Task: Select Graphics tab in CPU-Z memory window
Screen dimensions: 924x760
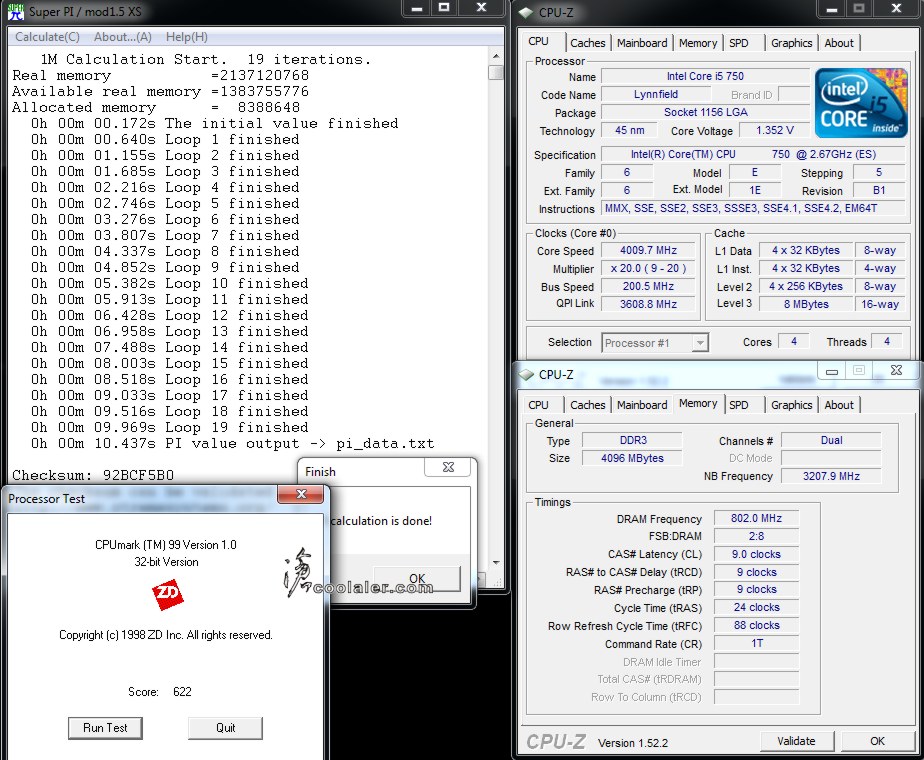Action: click(791, 405)
